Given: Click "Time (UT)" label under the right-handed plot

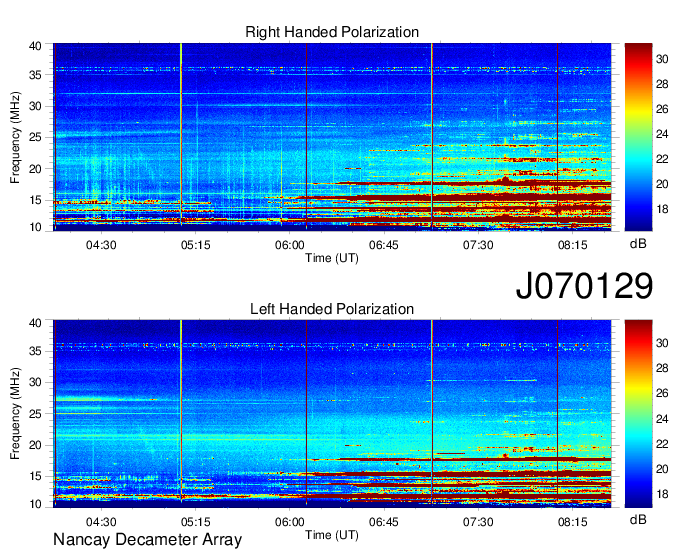Looking at the screenshot, I should 332,258.
